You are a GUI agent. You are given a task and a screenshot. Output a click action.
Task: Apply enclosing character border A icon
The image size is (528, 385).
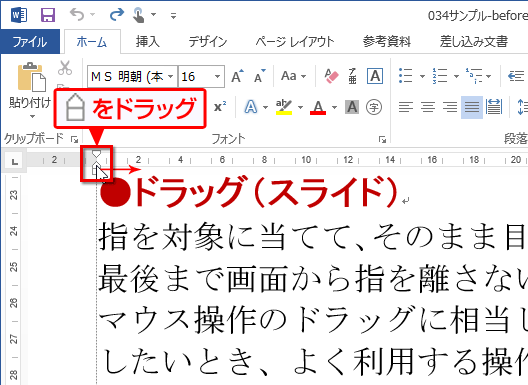[375, 76]
